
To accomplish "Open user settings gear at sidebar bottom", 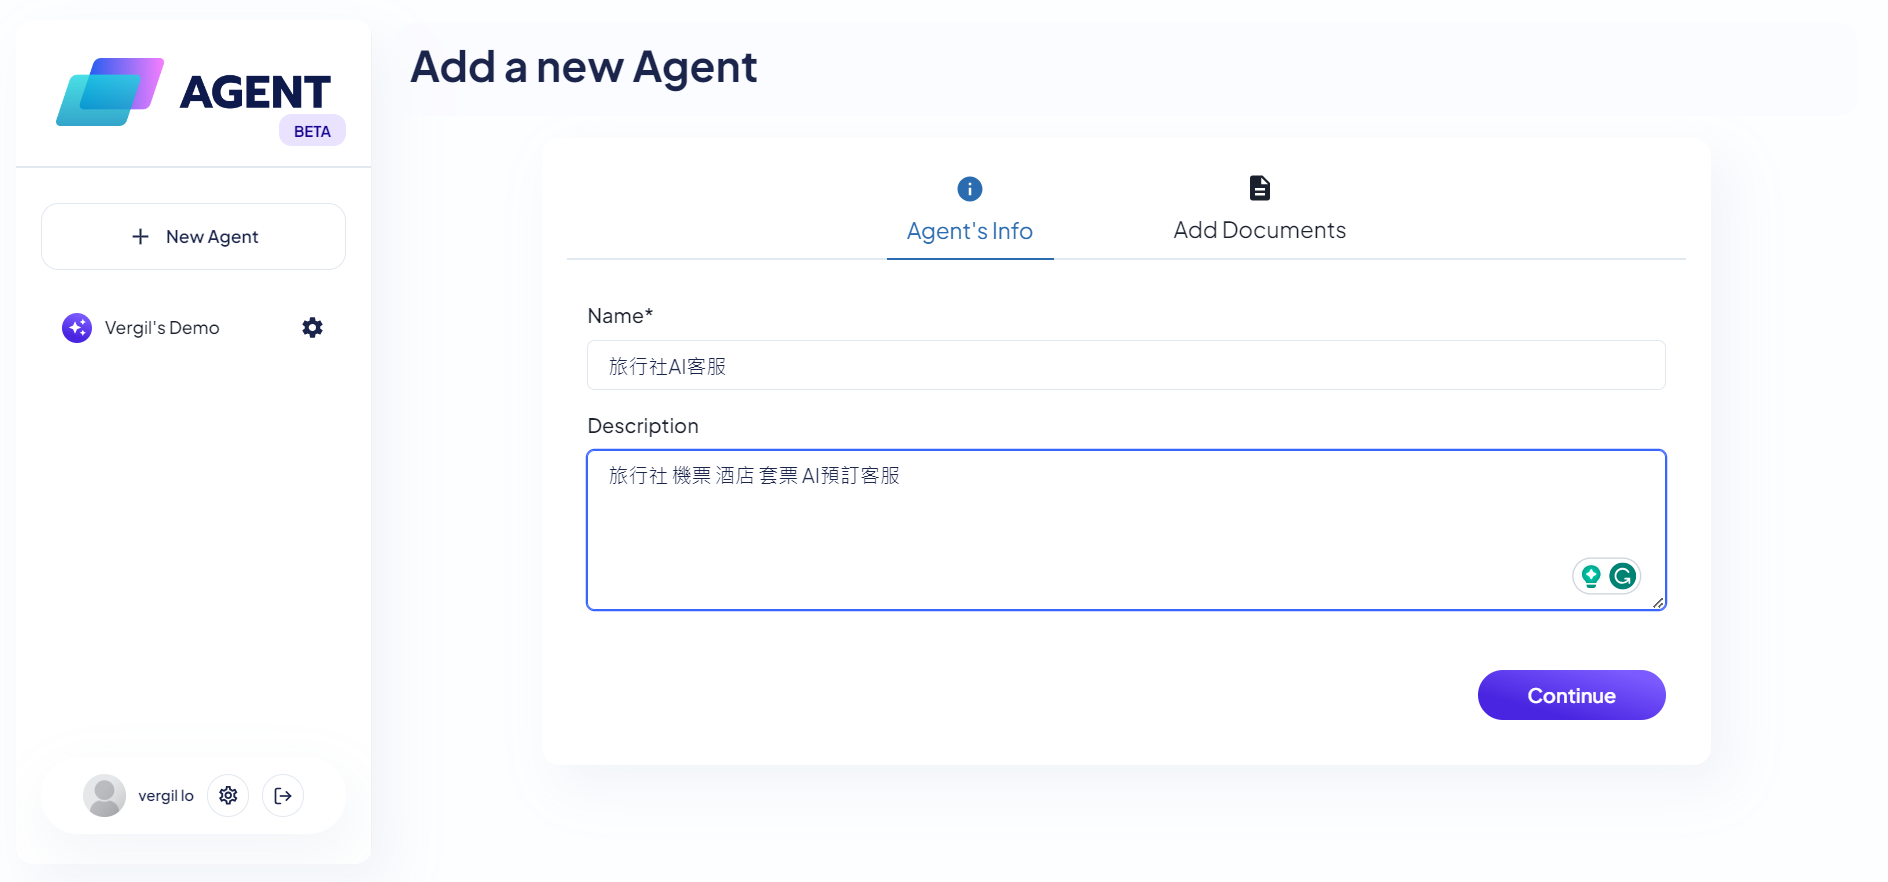I will (228, 795).
